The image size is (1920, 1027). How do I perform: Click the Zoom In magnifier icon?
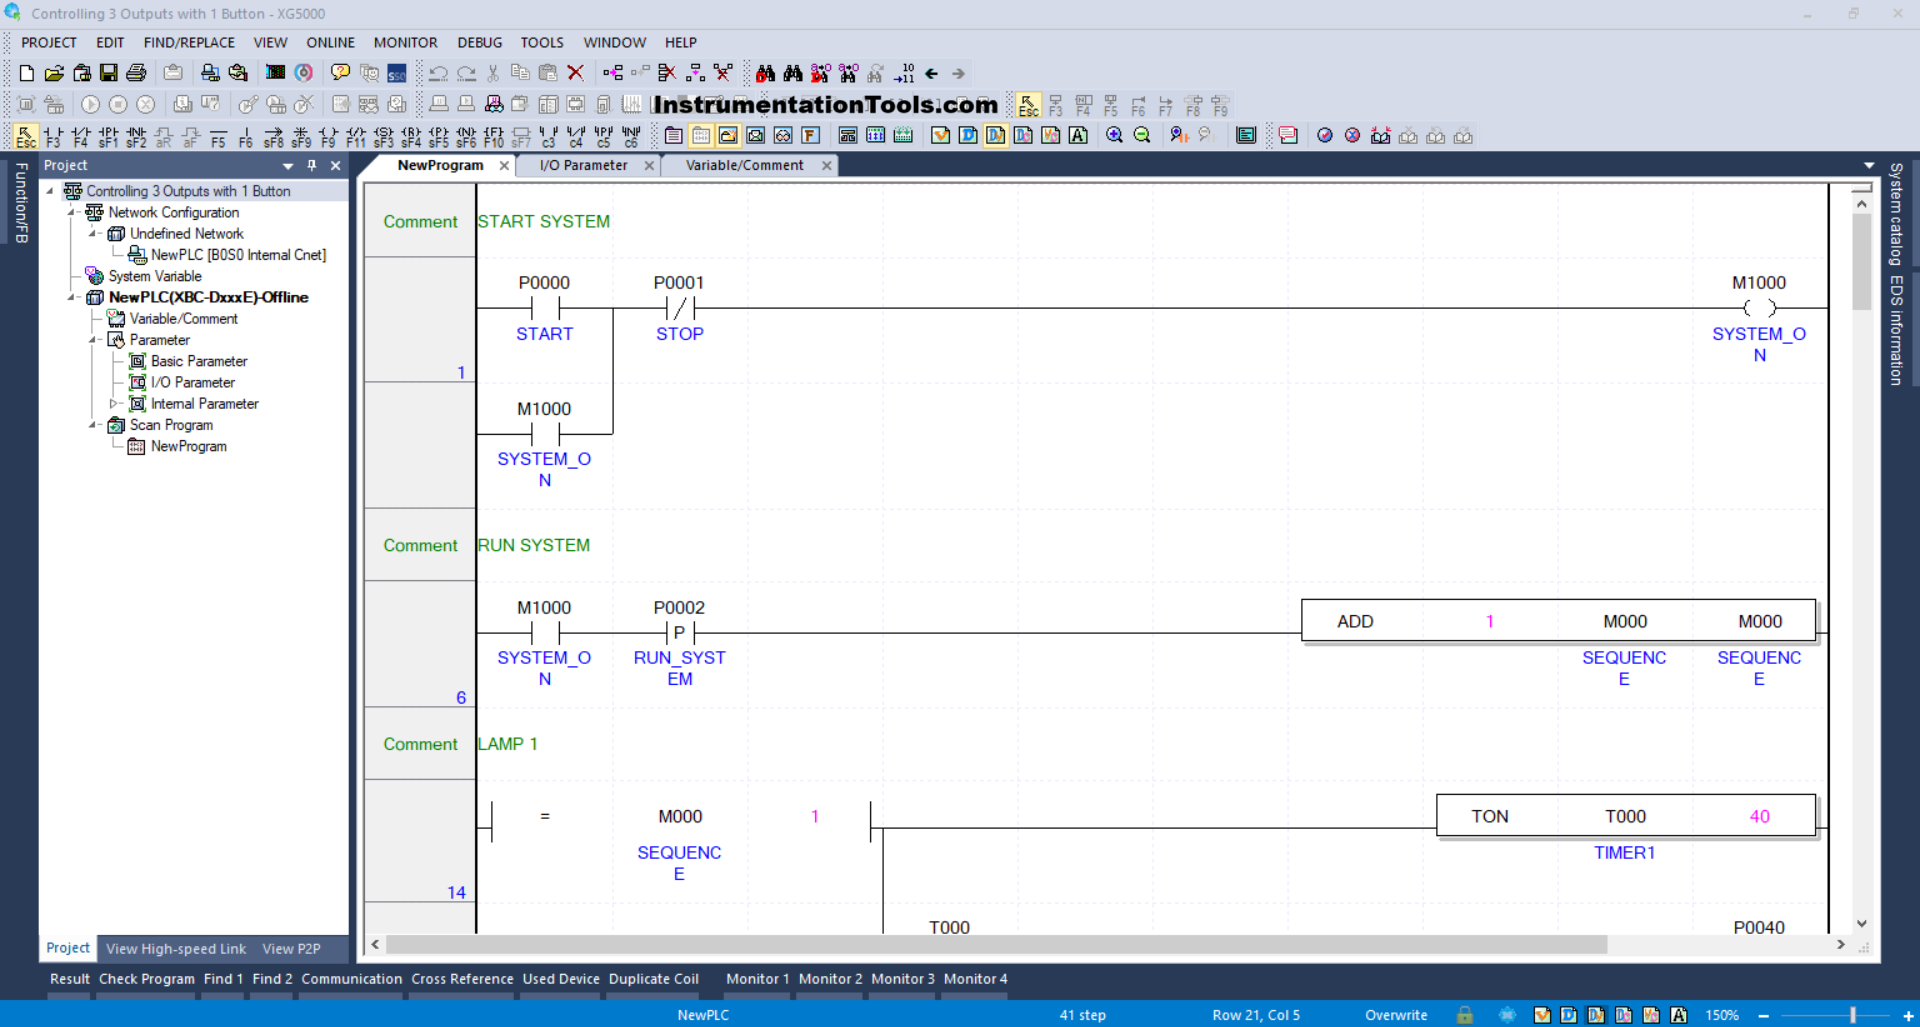1114,136
